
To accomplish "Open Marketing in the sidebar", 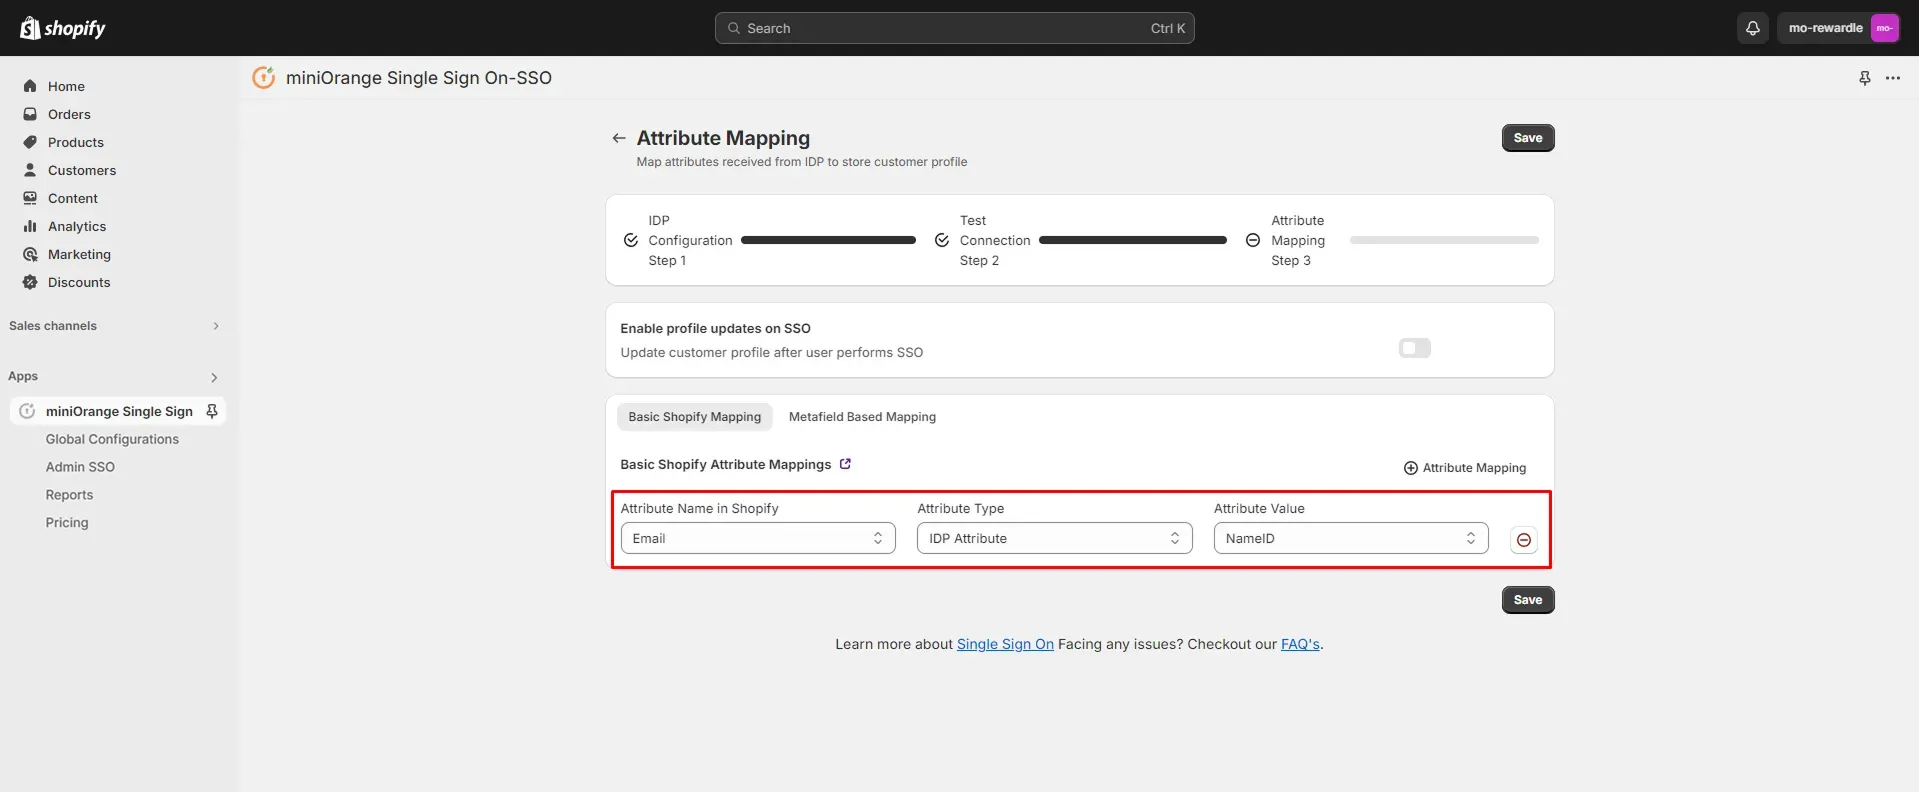I will [x=79, y=254].
